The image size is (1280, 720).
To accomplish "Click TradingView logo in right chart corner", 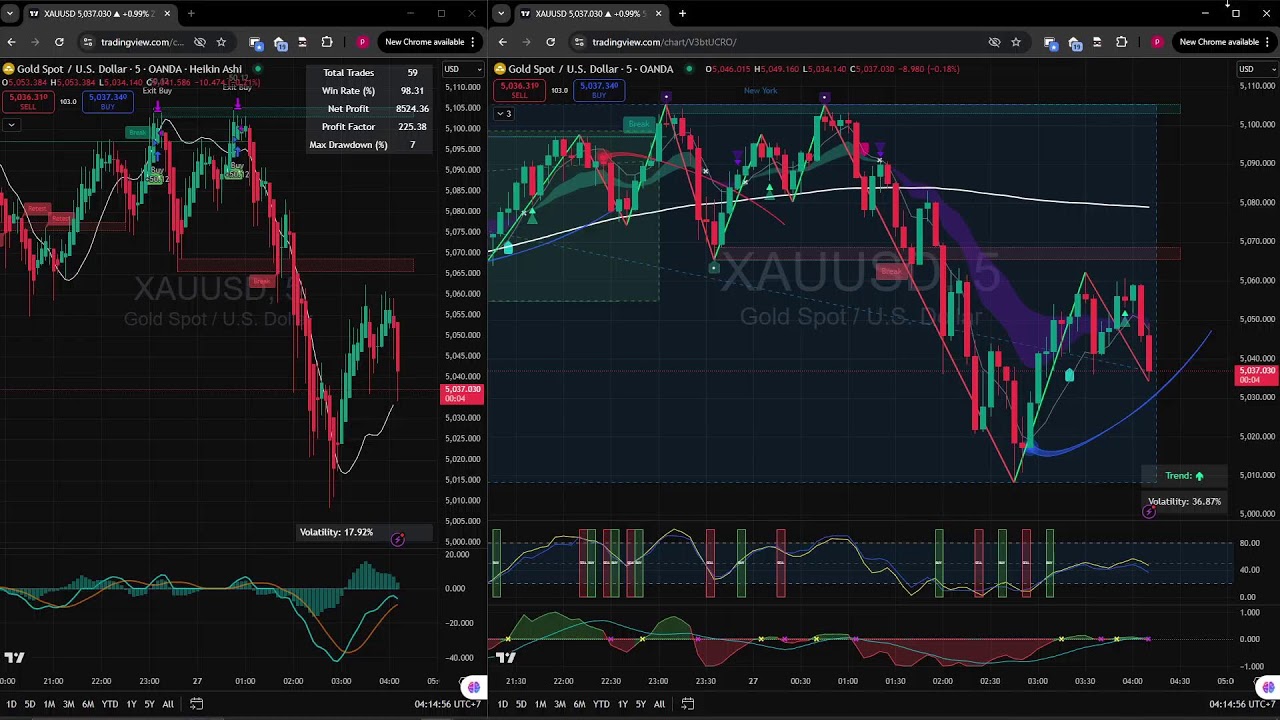I will click(505, 657).
